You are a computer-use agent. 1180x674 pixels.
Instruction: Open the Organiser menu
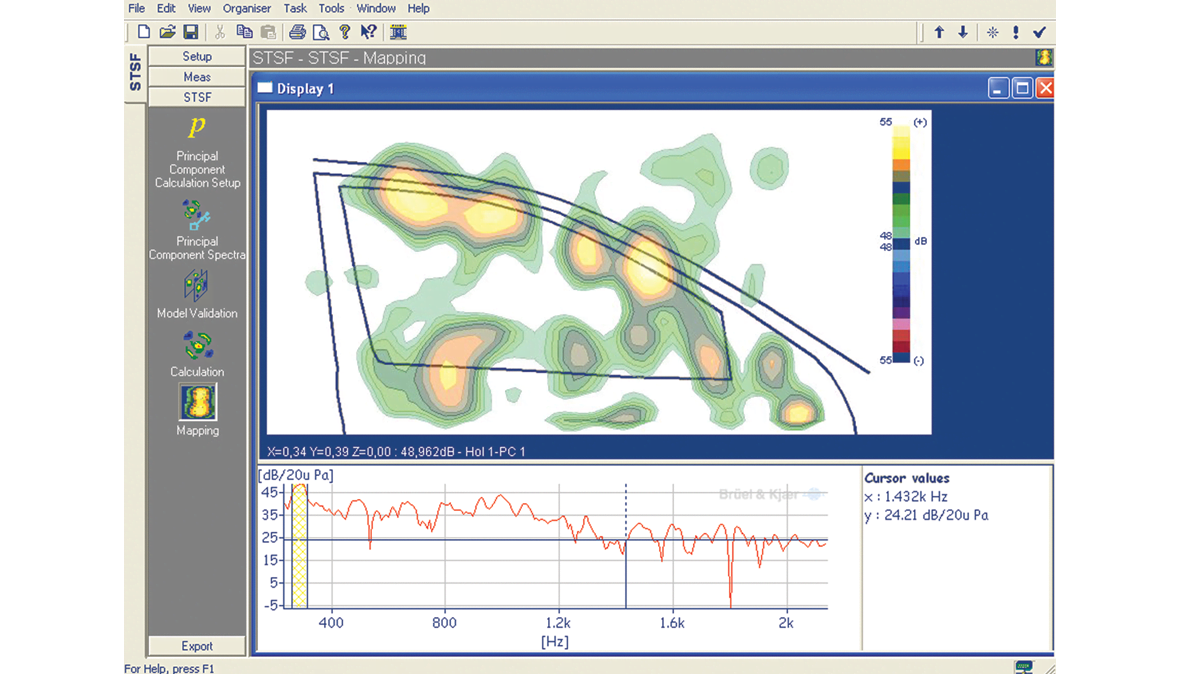[247, 8]
